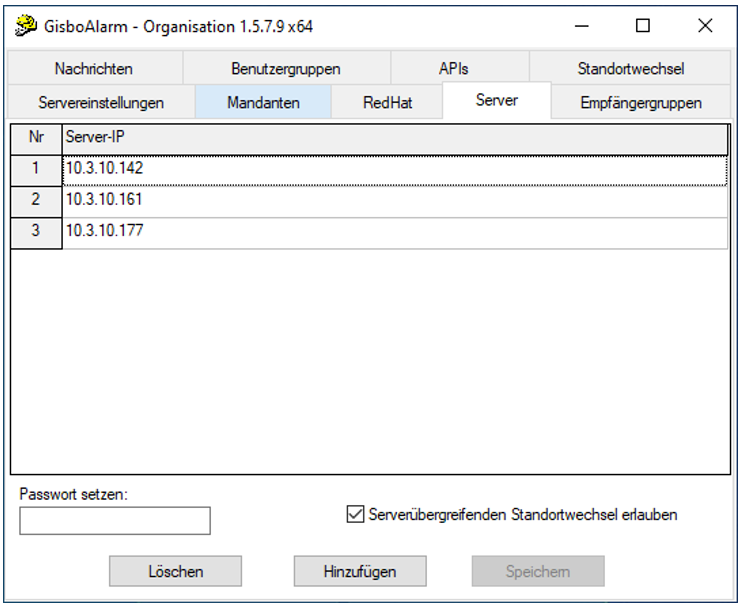742x607 pixels.
Task: Minimize the GisboAlarm window
Action: coord(582,26)
